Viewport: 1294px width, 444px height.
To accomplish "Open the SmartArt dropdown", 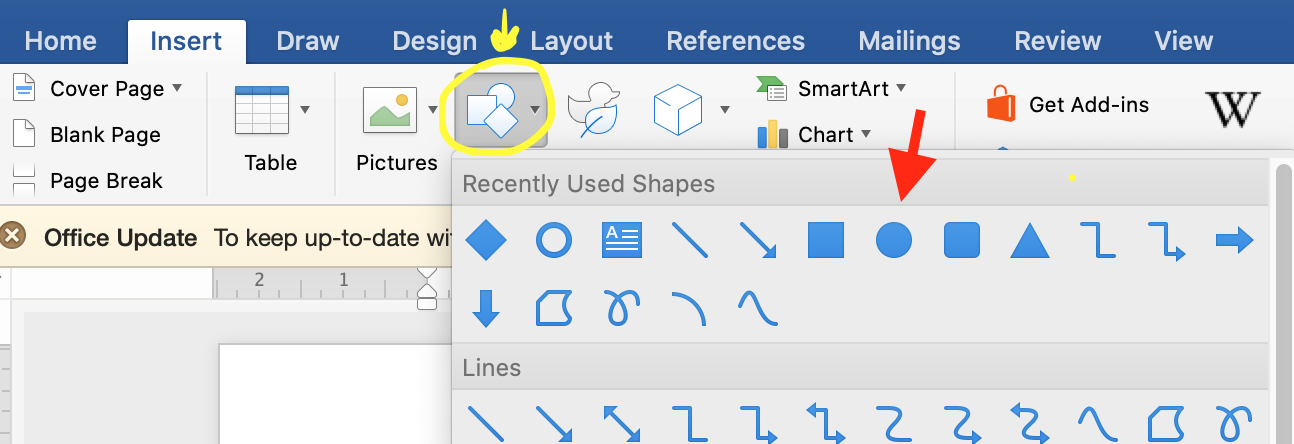I will (900, 88).
